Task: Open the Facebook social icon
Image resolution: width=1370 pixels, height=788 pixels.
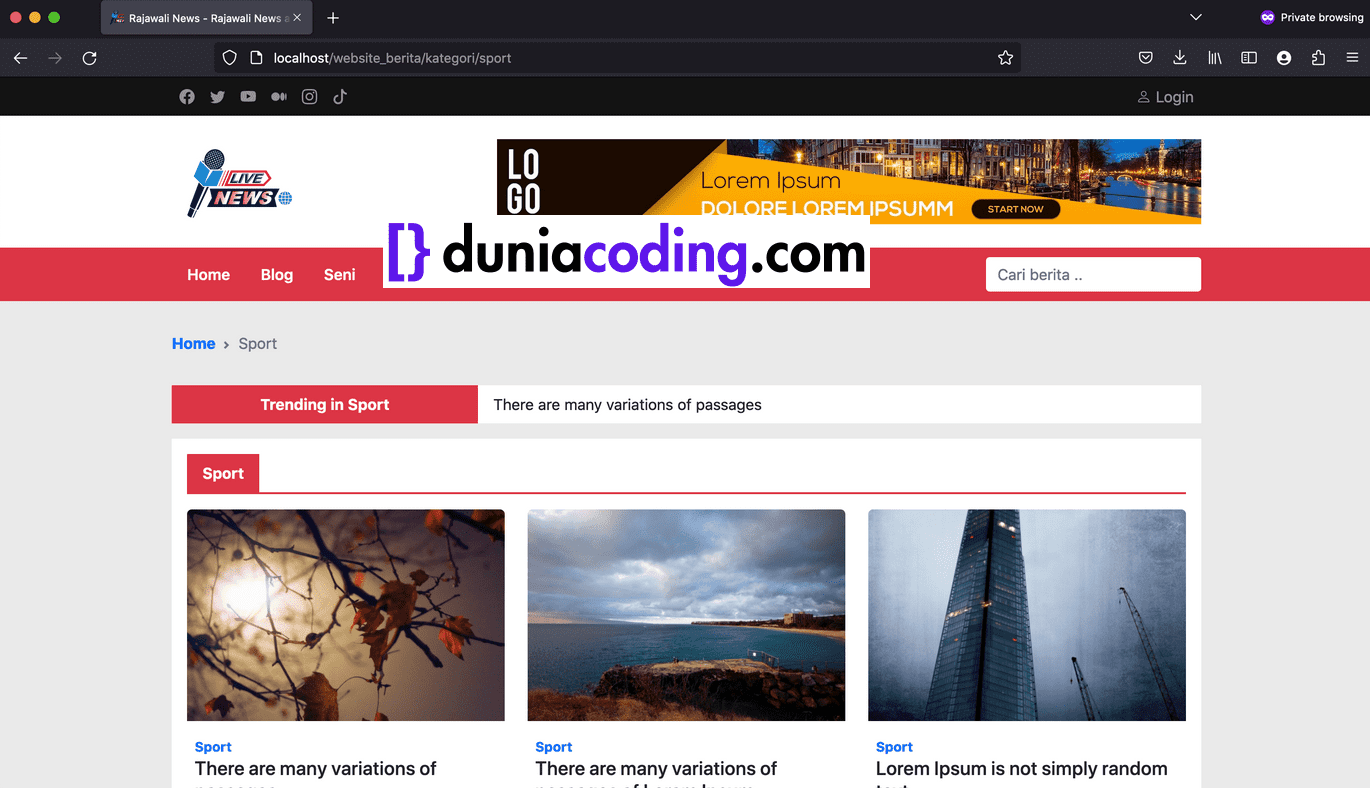Action: click(187, 96)
